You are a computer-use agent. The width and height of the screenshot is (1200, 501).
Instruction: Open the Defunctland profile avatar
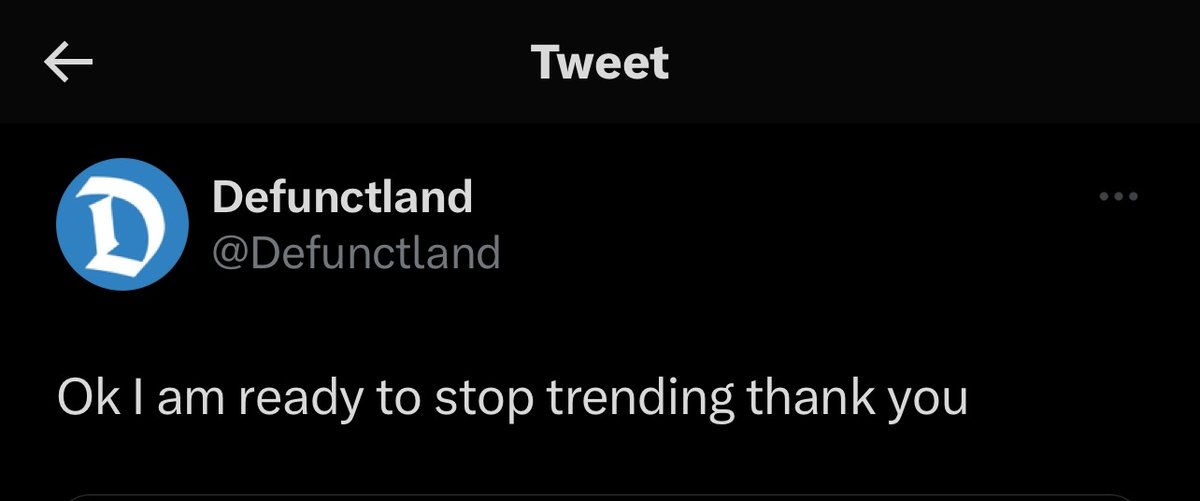point(122,224)
